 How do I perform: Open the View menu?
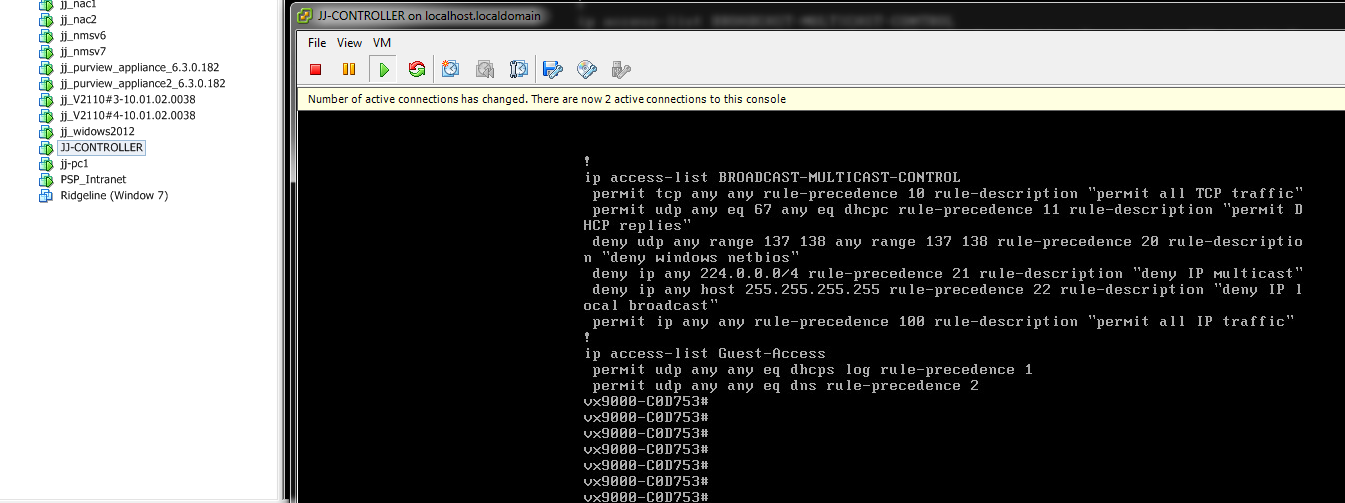click(349, 43)
